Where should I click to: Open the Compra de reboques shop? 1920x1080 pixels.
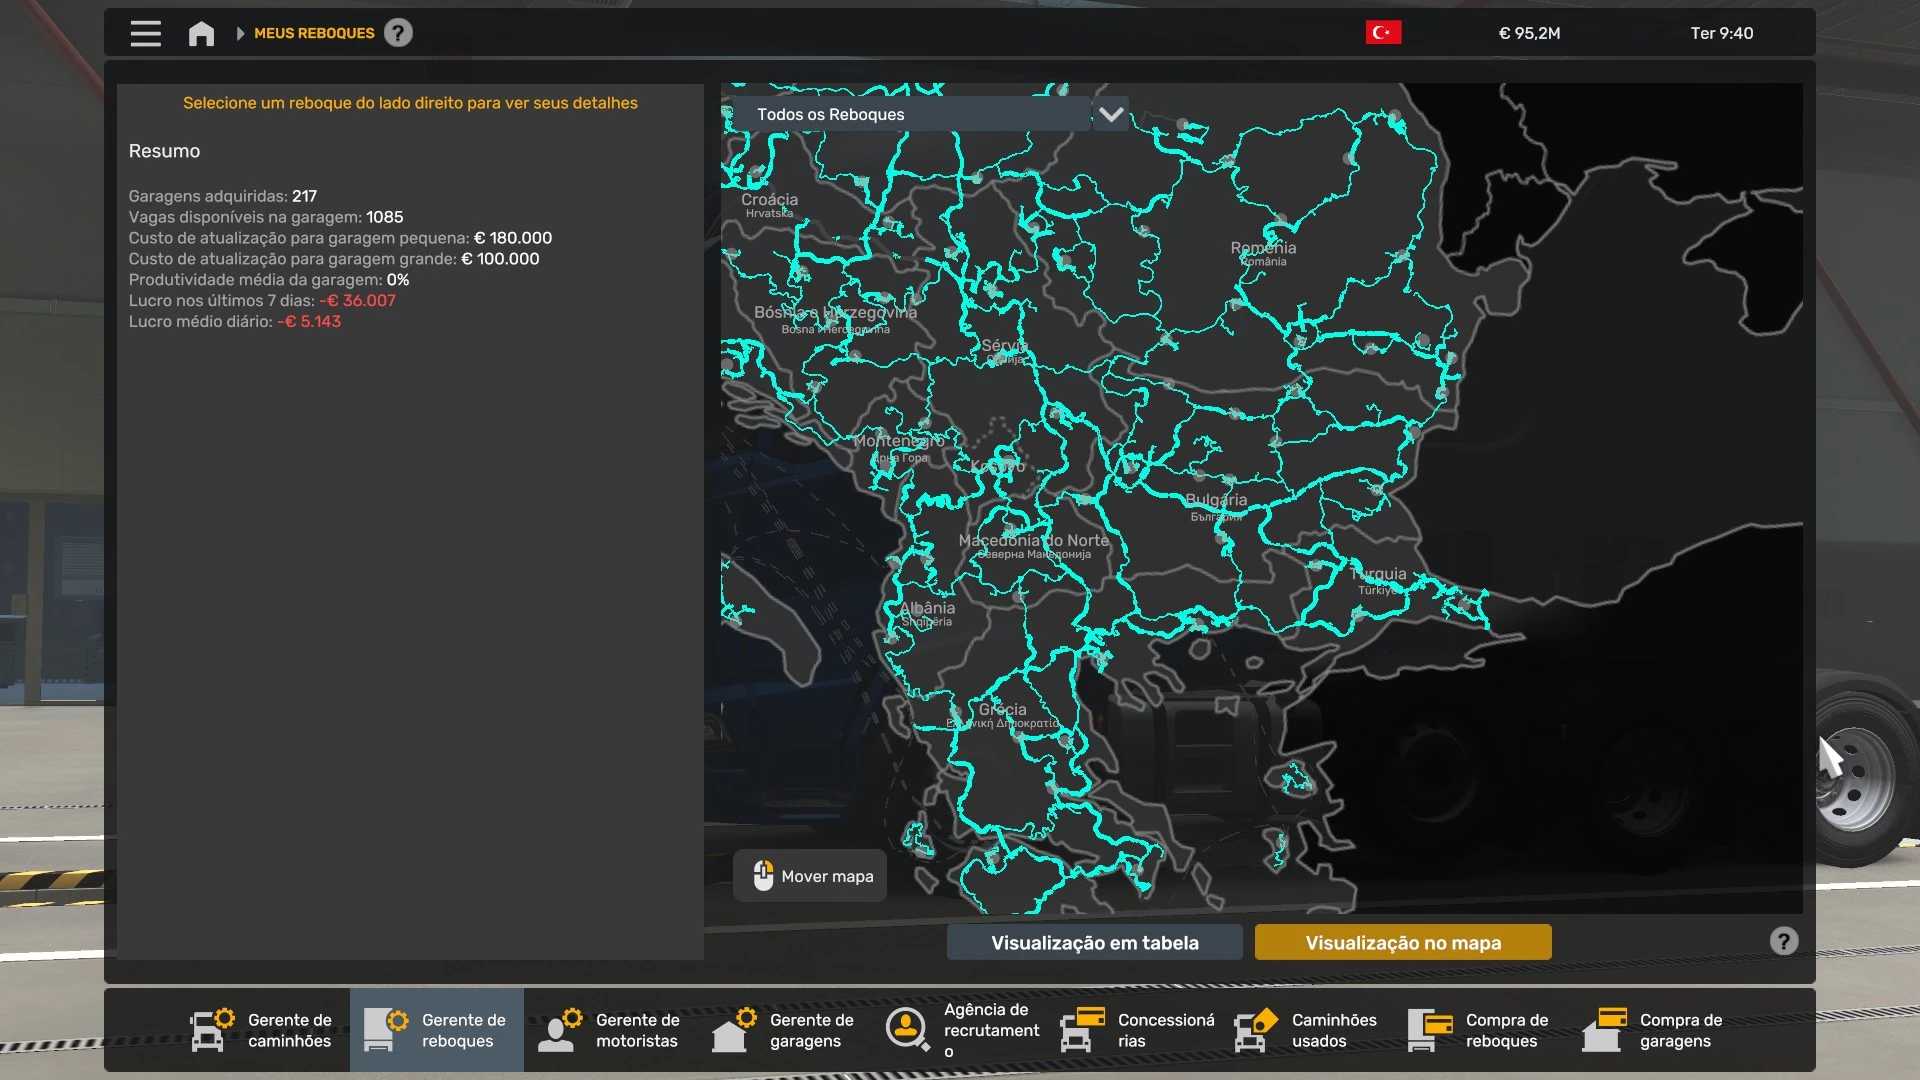[1480, 1030]
